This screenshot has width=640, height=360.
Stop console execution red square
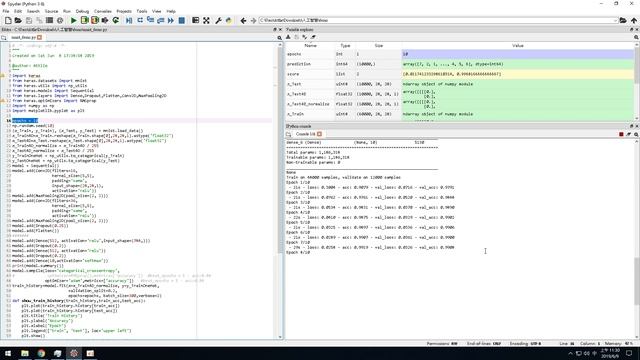[x=621, y=134]
